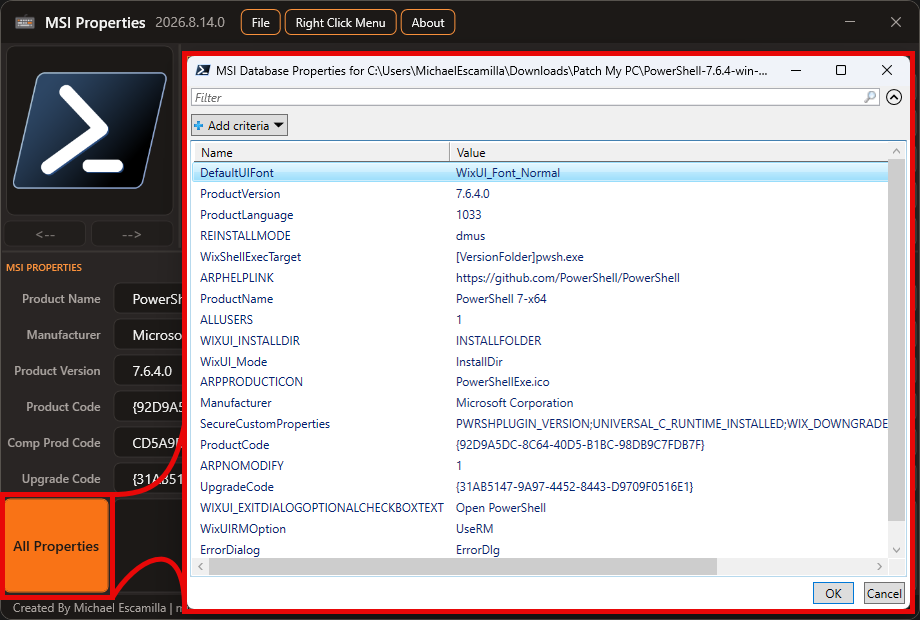920x620 pixels.
Task: Select the ErrorDialog property name
Action: coord(230,550)
